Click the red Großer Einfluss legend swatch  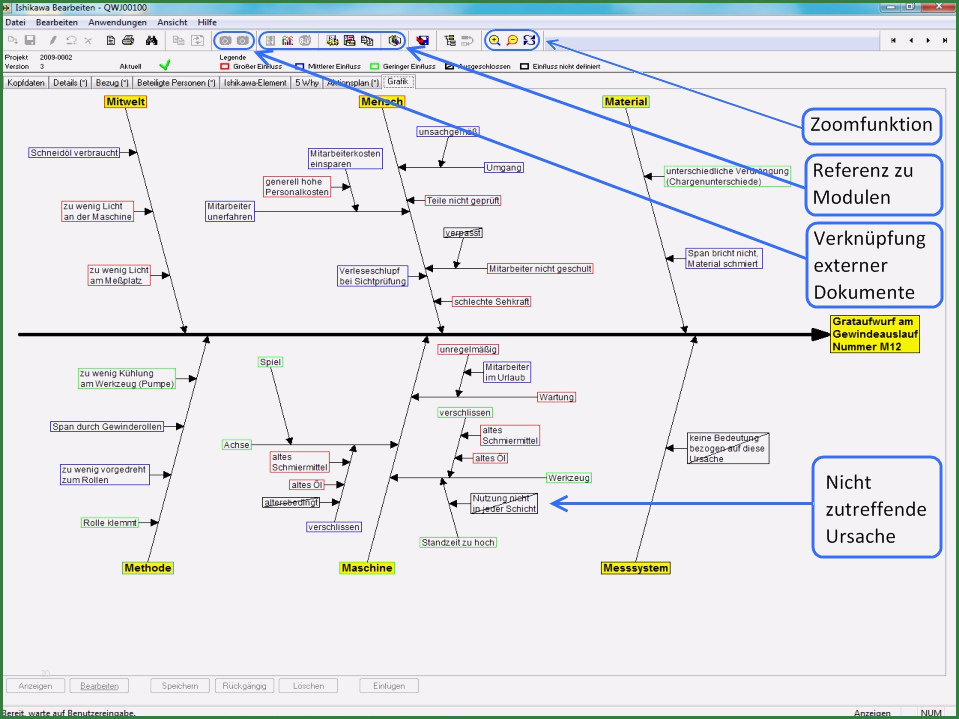pos(224,66)
